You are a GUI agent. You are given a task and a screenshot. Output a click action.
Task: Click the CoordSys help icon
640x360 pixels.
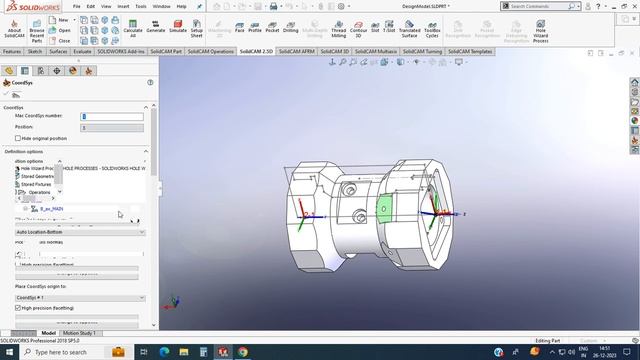pos(150,82)
